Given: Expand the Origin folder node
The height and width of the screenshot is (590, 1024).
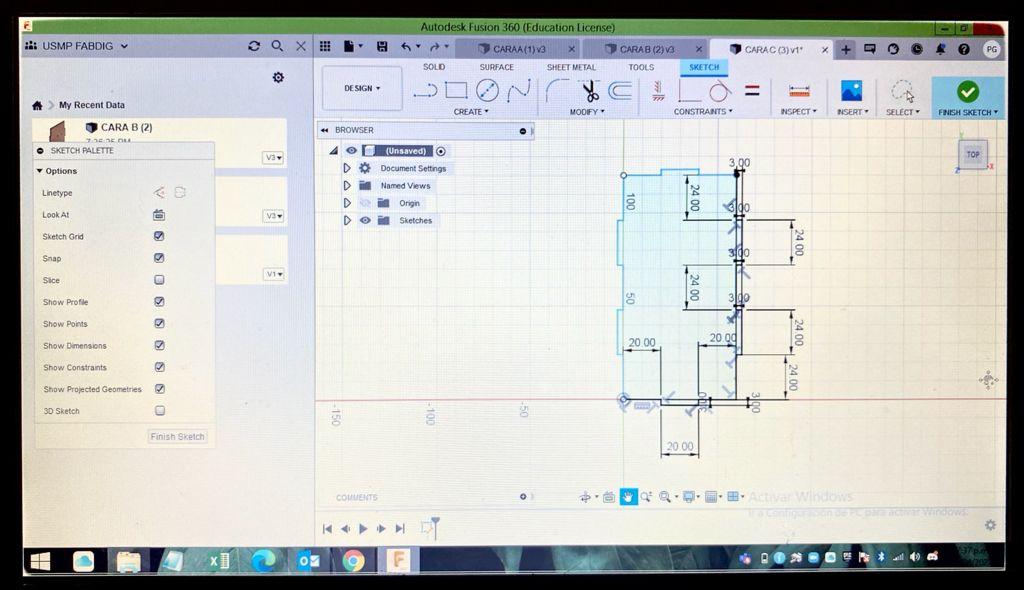Looking at the screenshot, I should tap(347, 203).
